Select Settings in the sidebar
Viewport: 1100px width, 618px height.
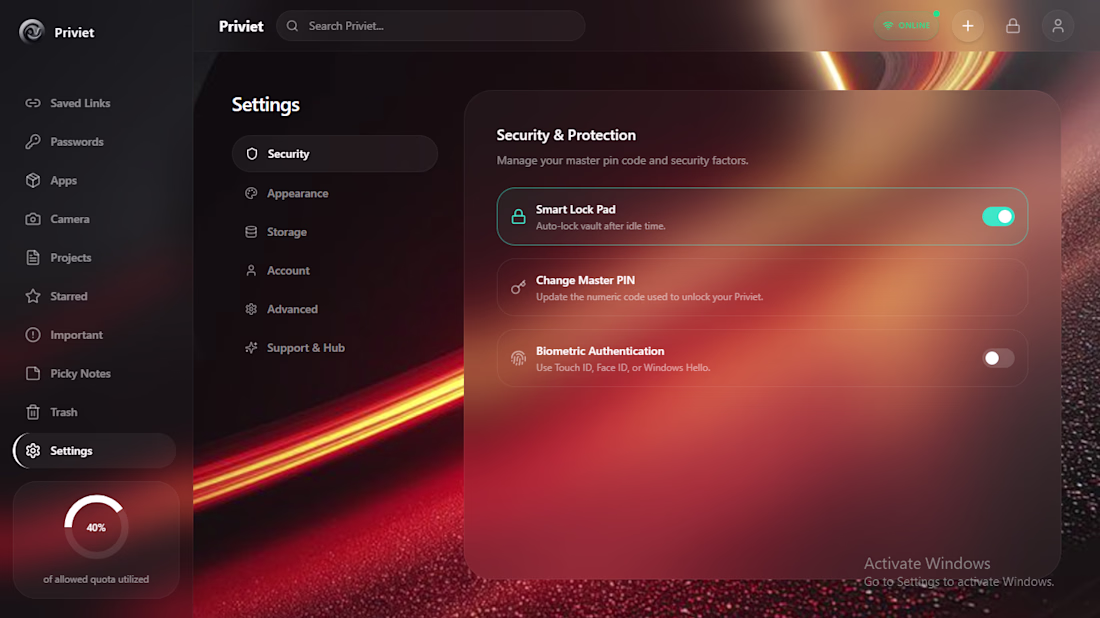[94, 450]
